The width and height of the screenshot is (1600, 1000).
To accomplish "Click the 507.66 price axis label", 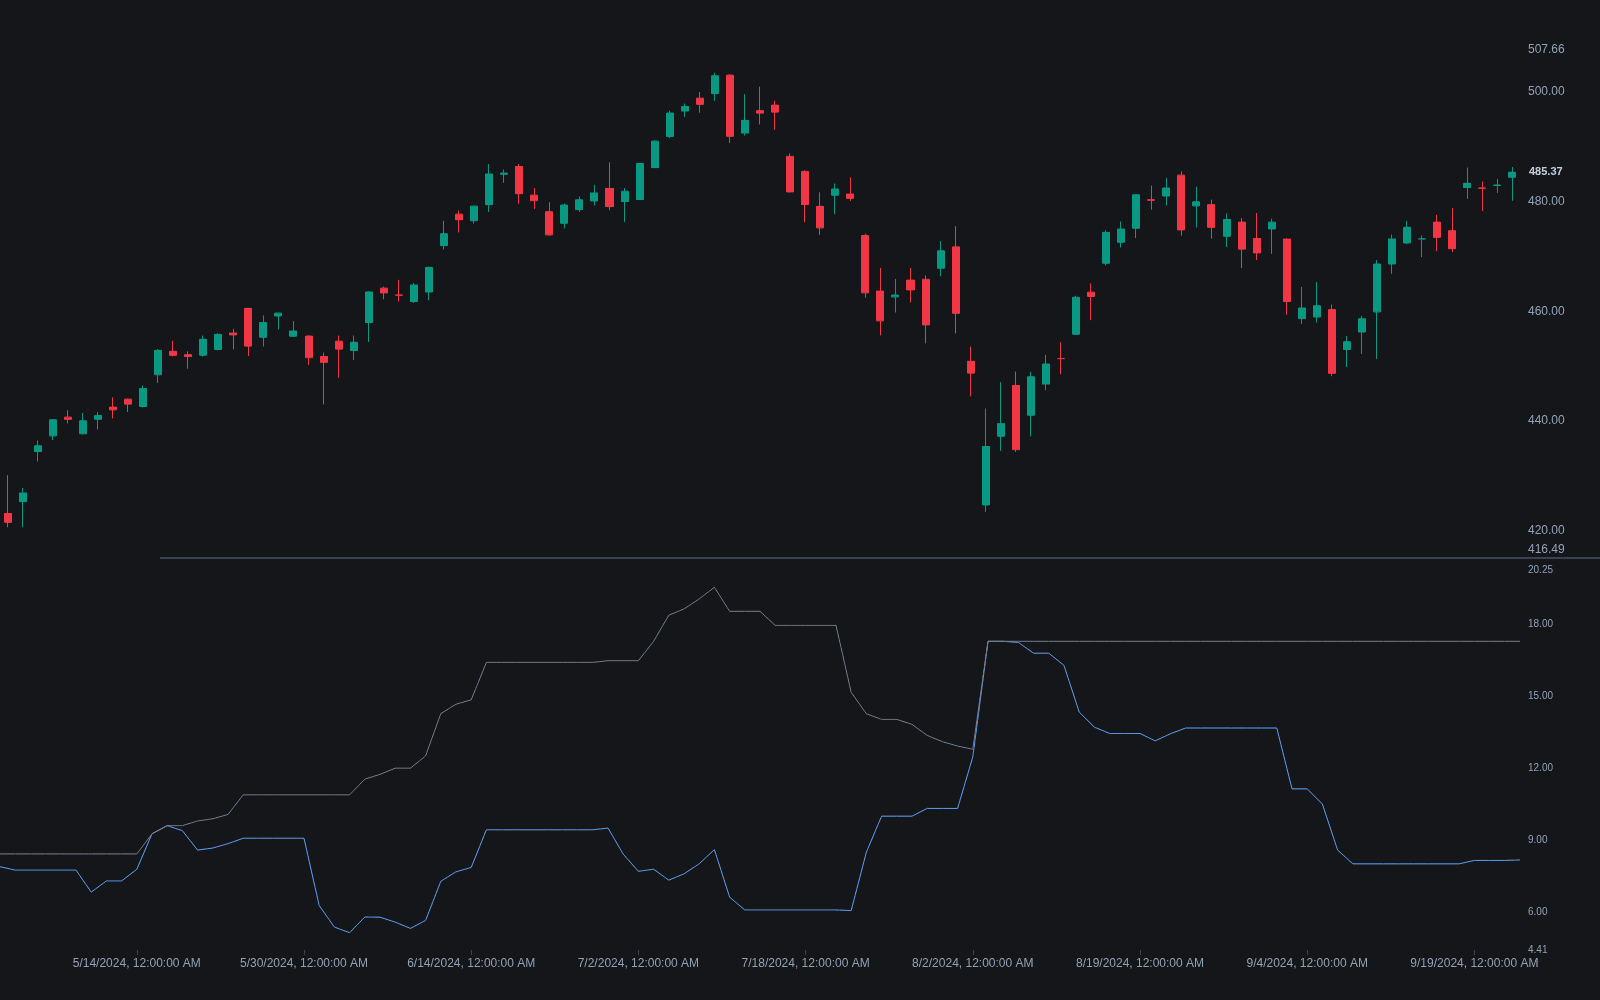I will (1546, 49).
